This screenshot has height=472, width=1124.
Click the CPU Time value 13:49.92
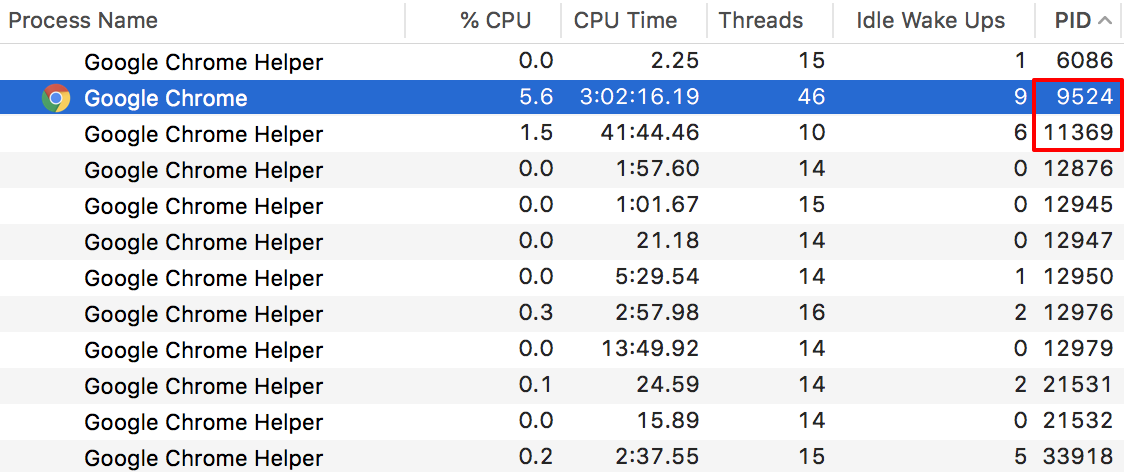click(x=652, y=349)
